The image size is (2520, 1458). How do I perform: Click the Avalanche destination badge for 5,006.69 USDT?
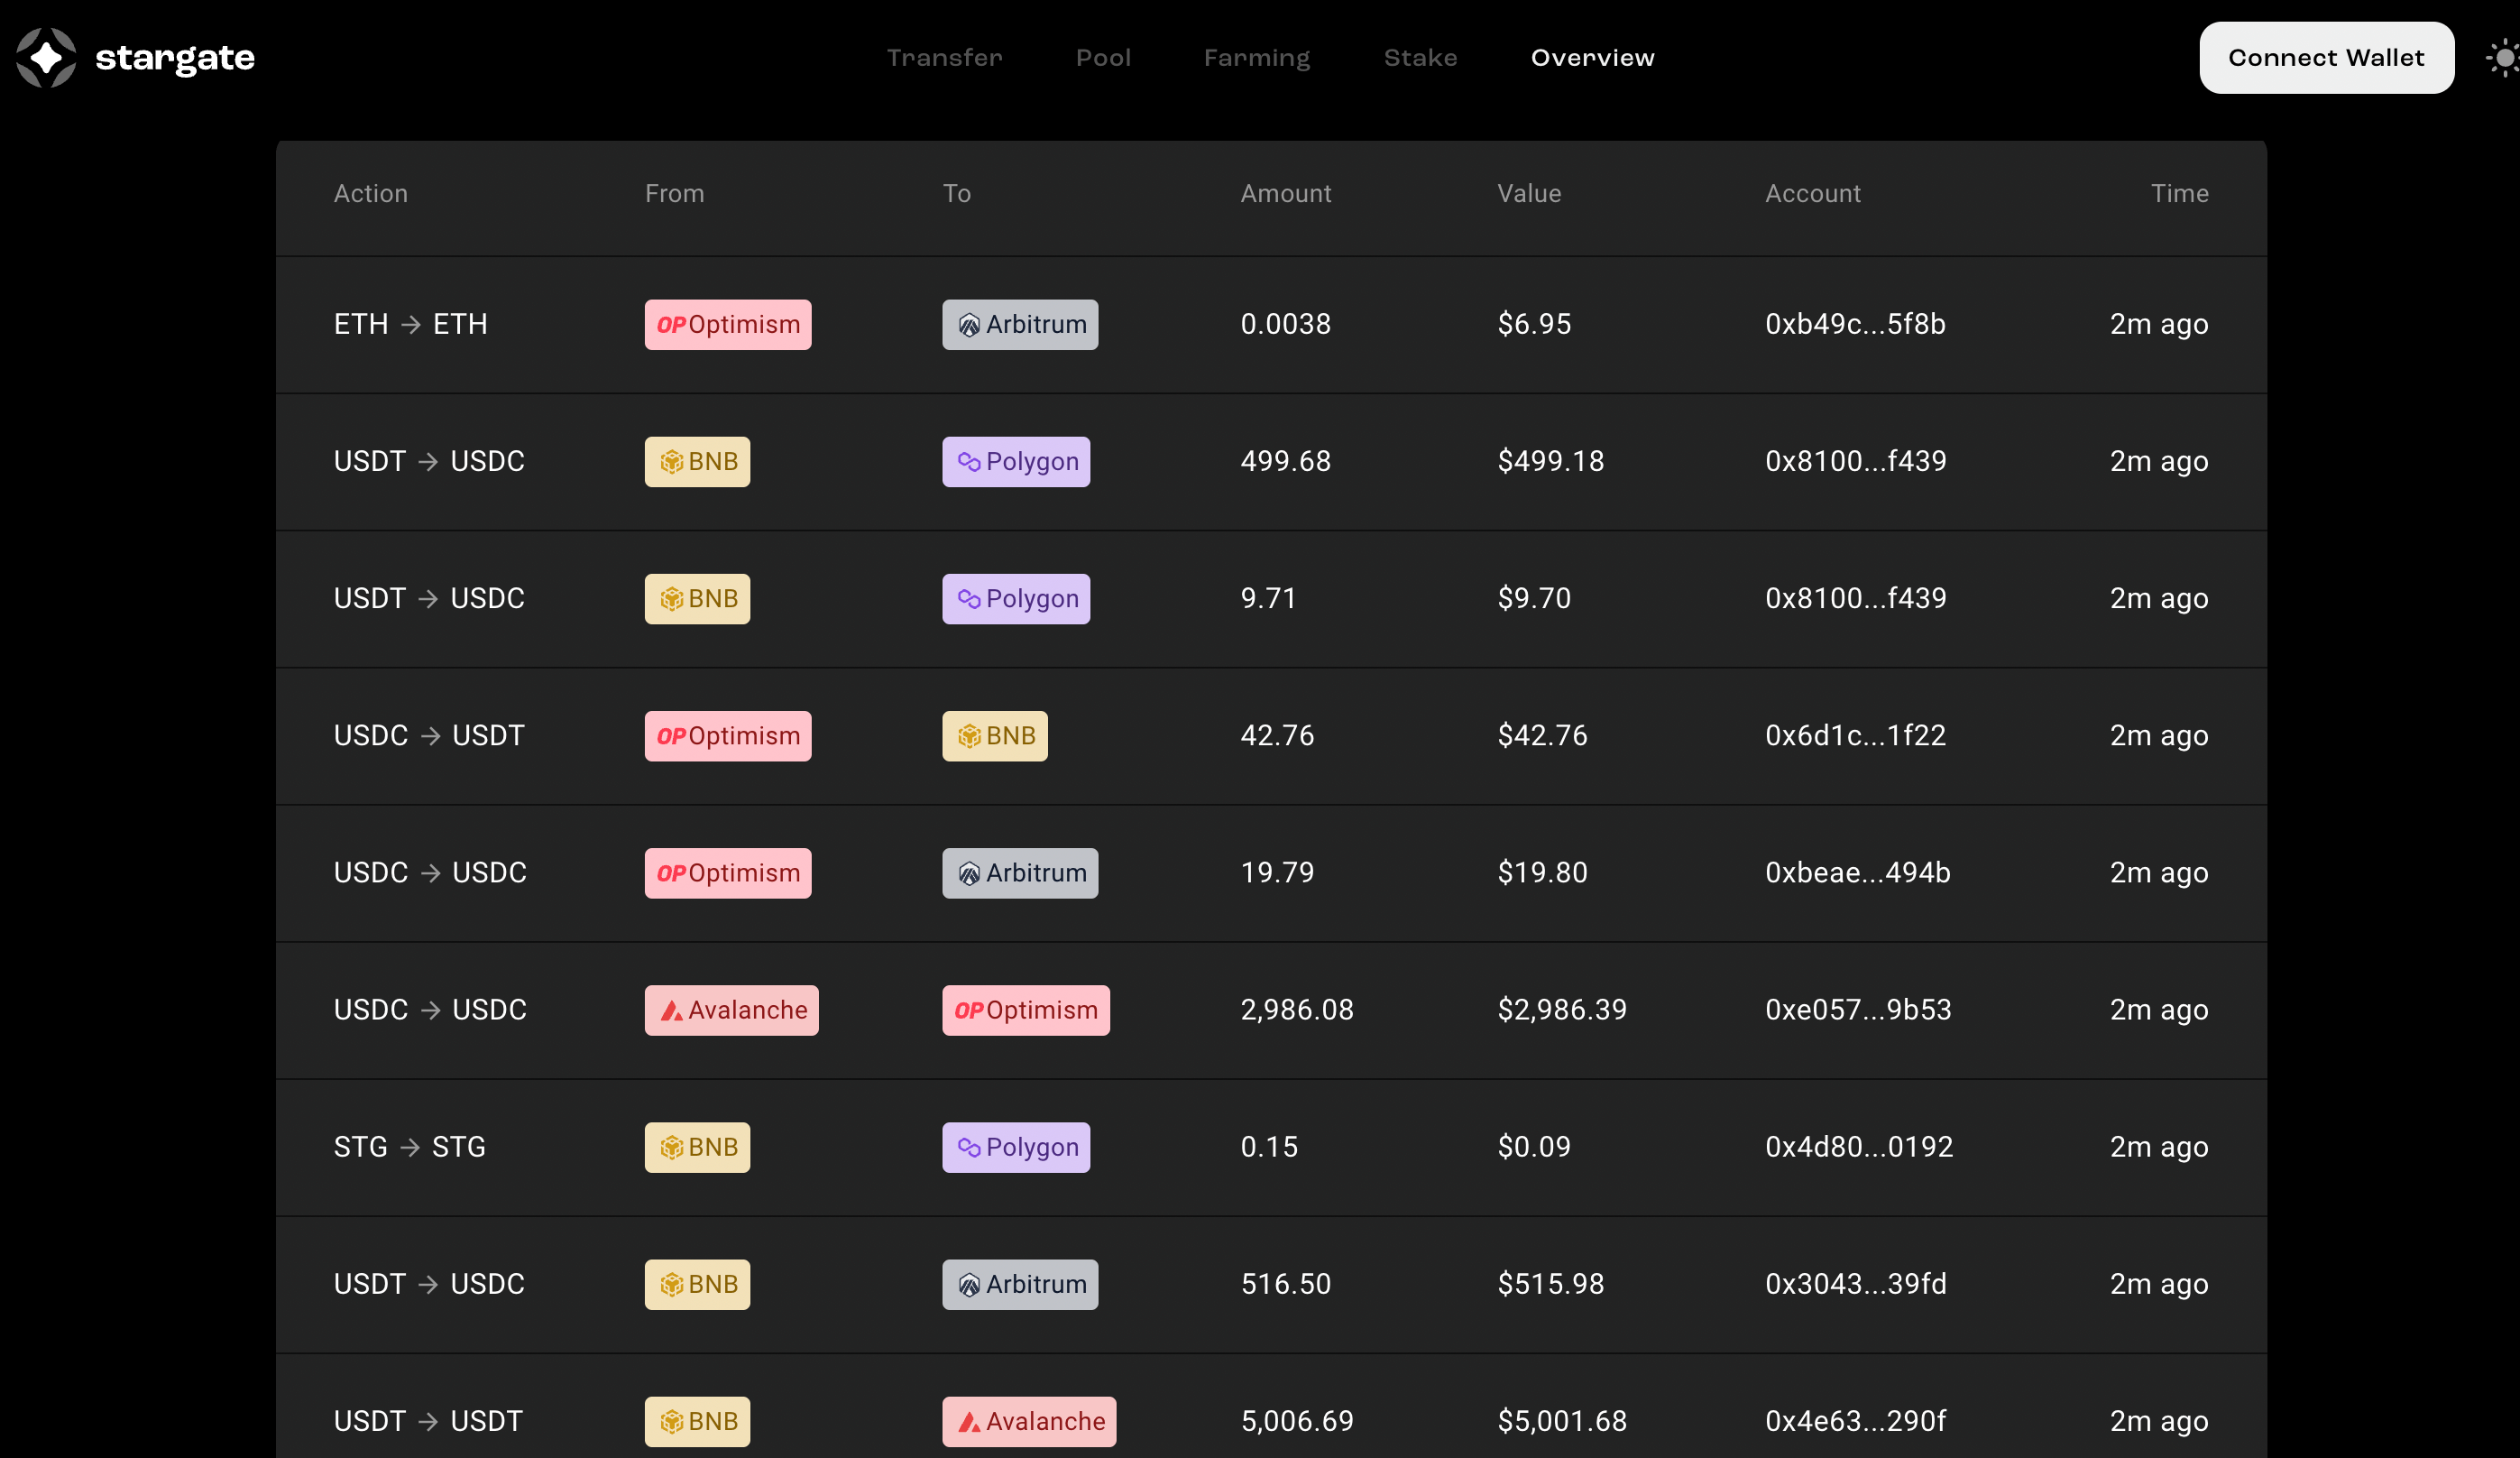[x=1029, y=1421]
